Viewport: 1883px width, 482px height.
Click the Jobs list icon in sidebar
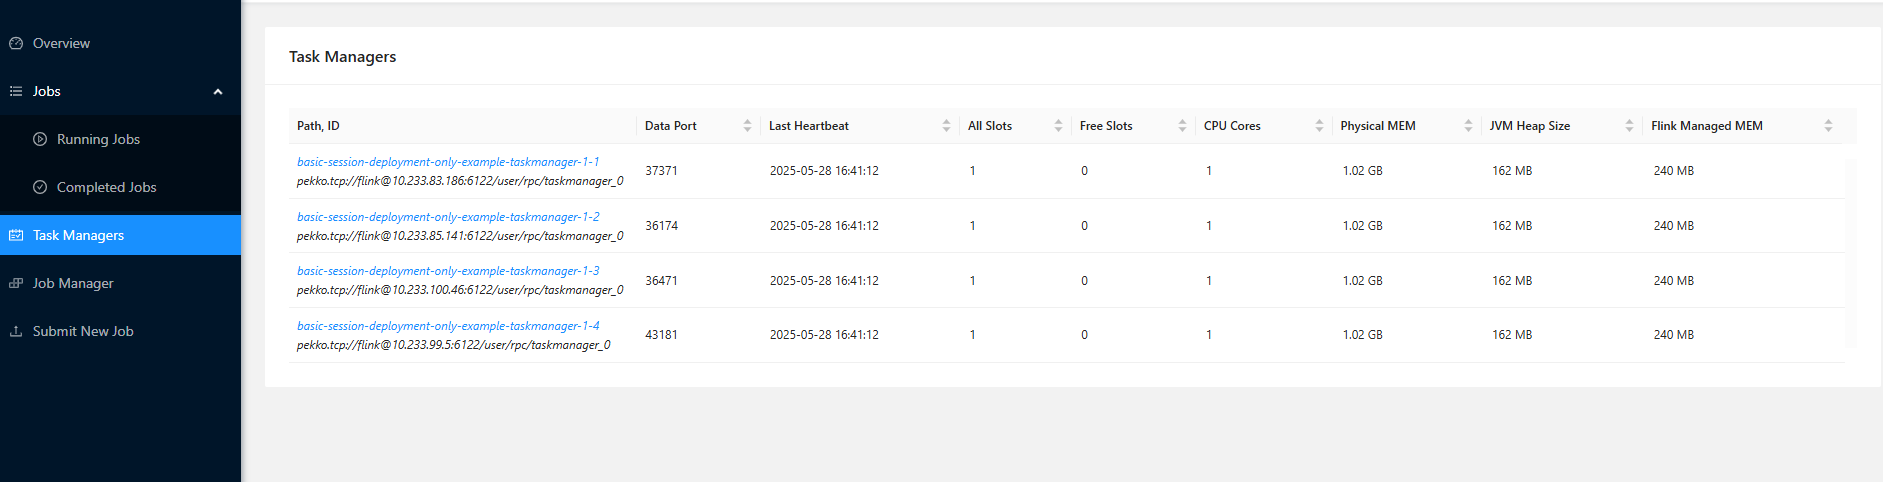point(16,91)
